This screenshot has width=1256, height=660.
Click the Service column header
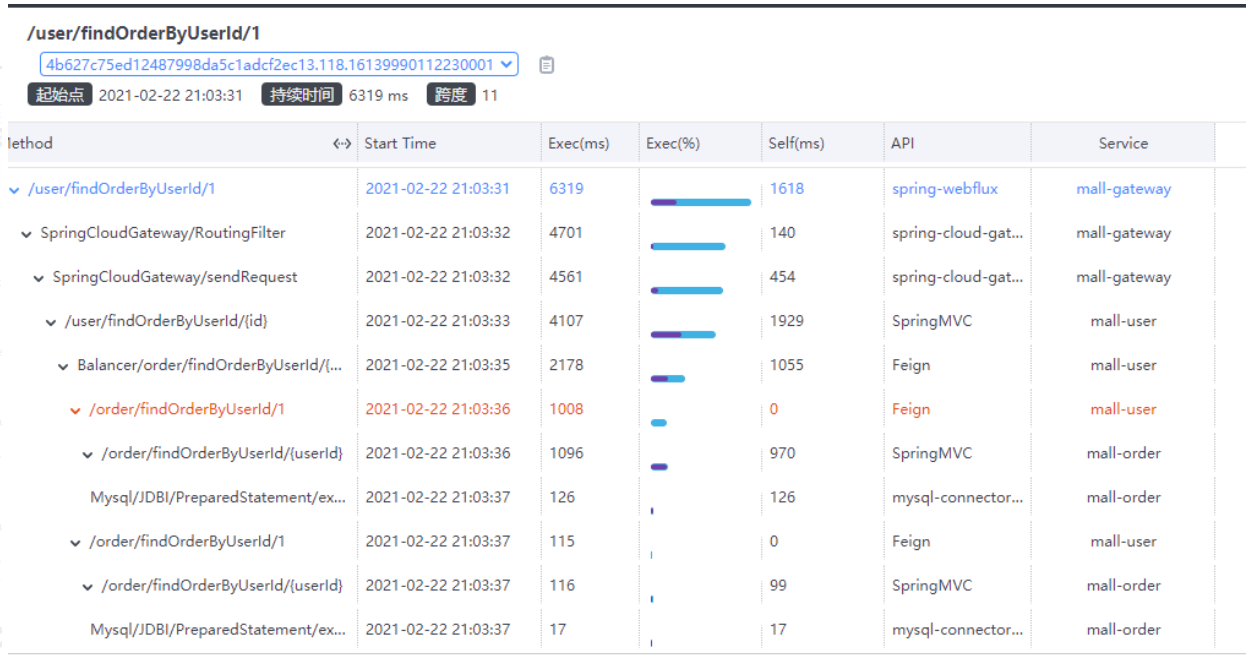point(1123,143)
